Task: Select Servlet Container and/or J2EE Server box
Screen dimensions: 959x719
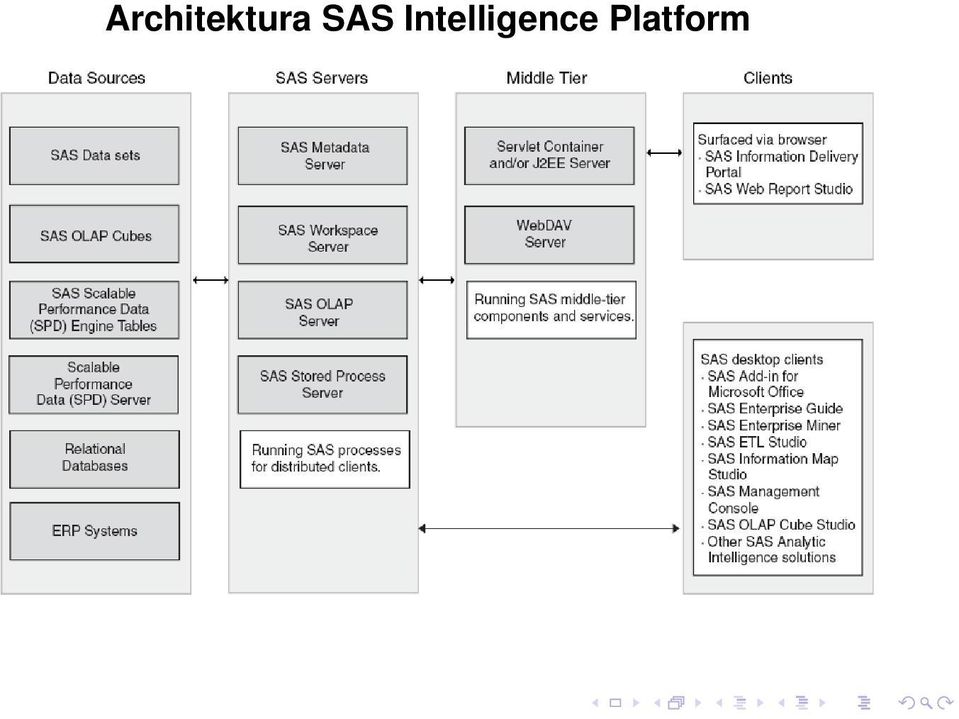Action: 549,156
